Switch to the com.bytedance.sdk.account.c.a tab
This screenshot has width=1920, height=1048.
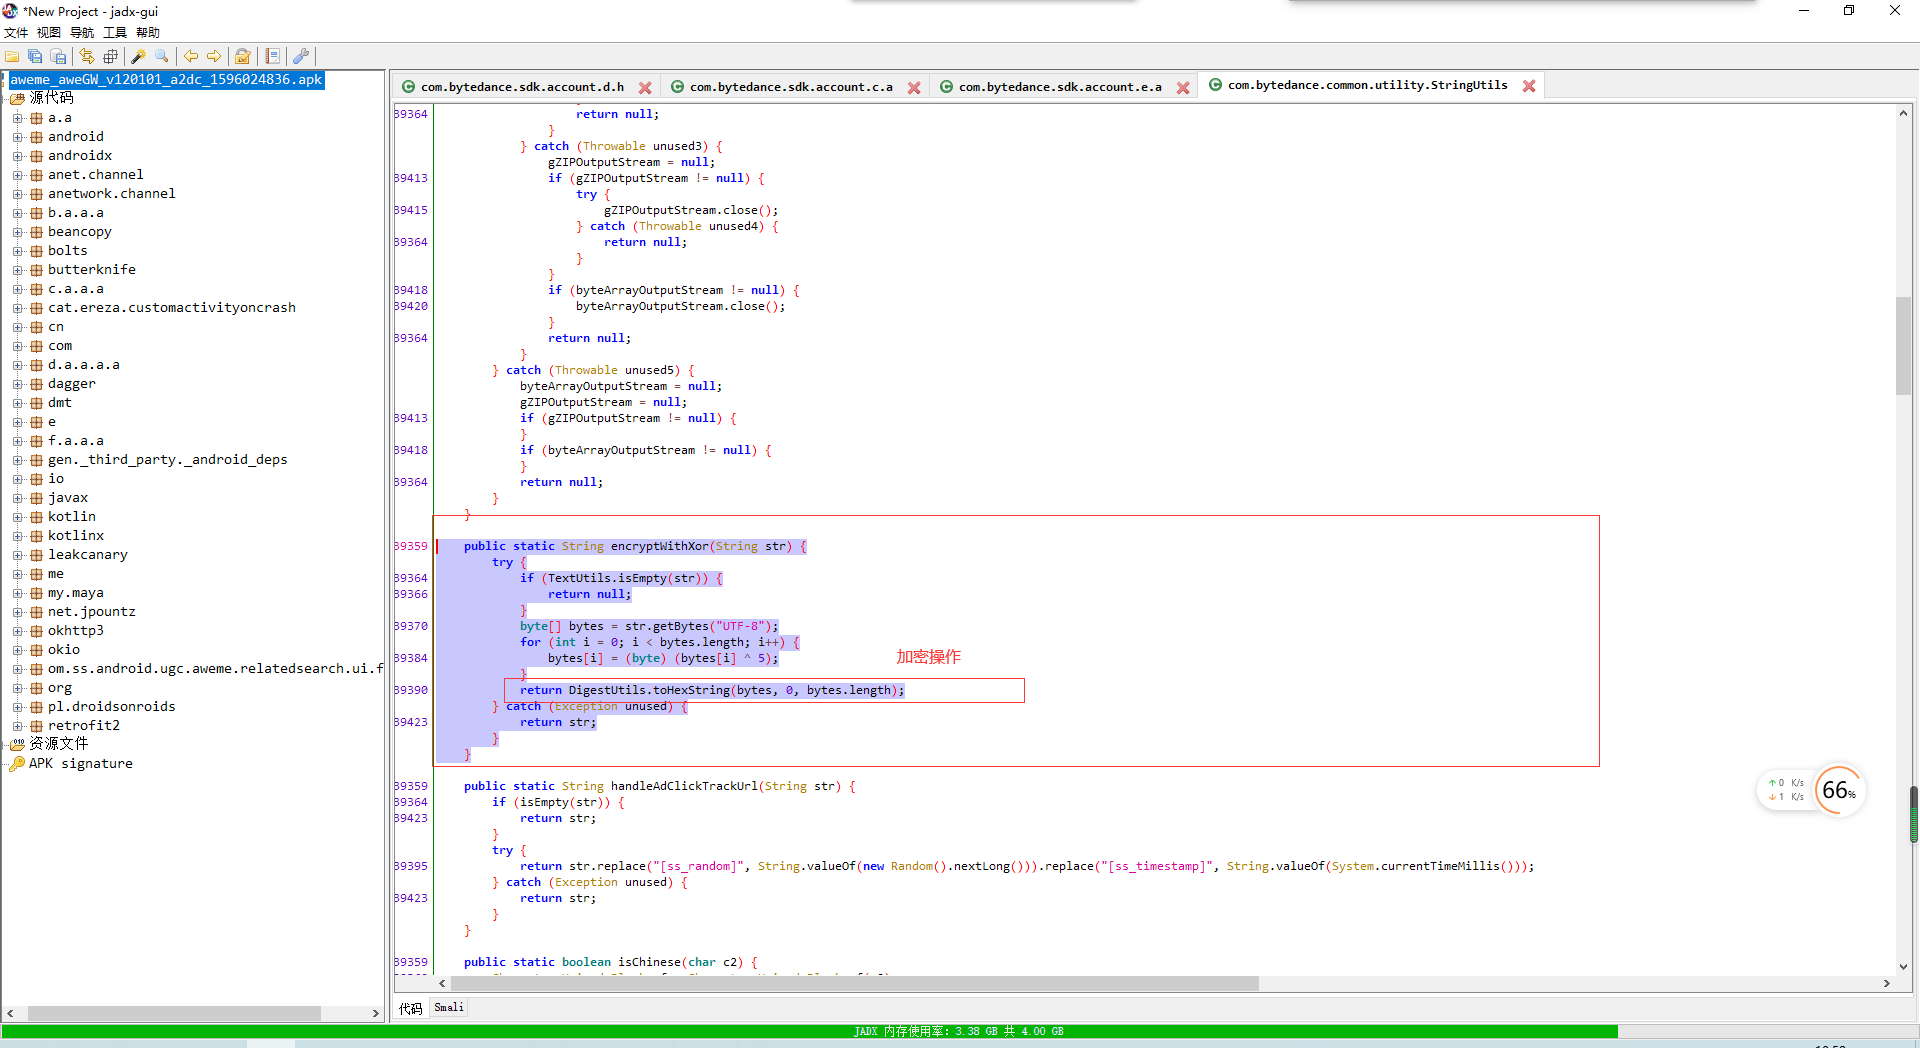(791, 87)
